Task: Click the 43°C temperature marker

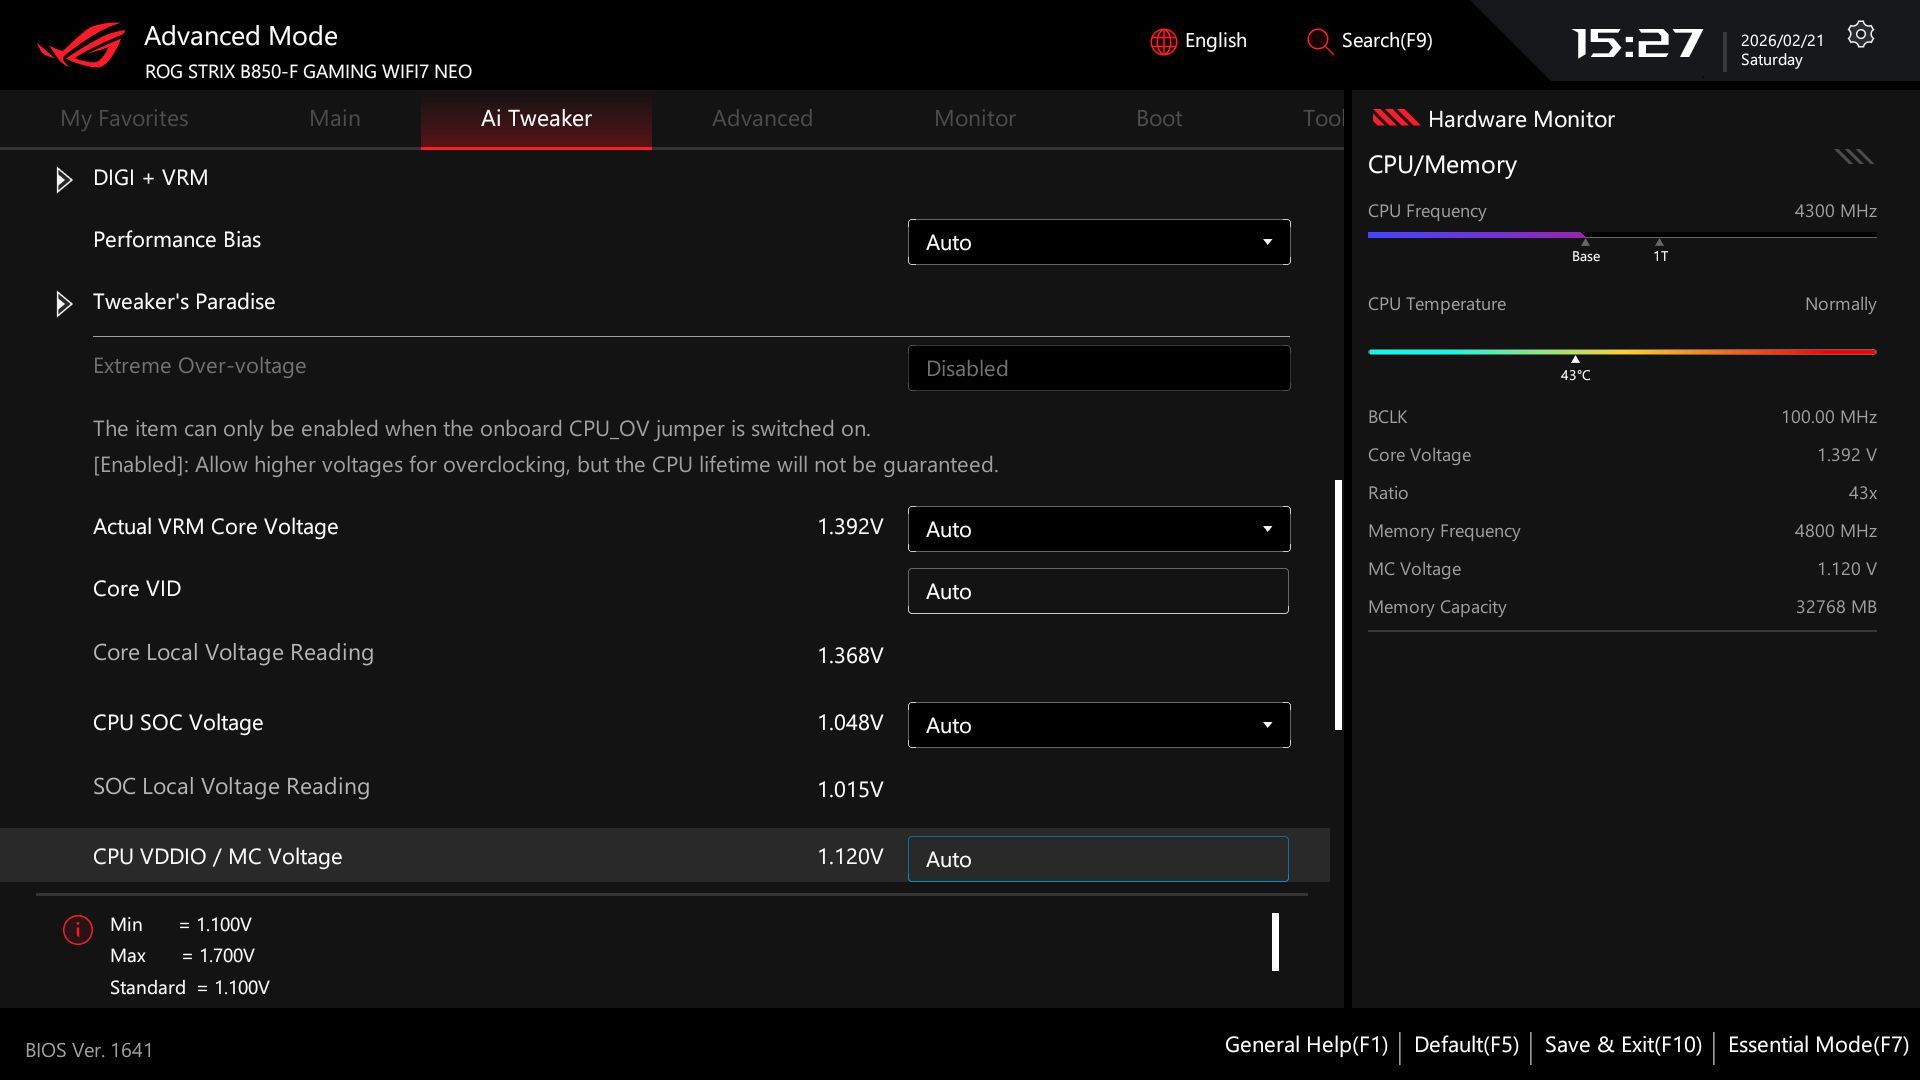Action: (x=1575, y=369)
